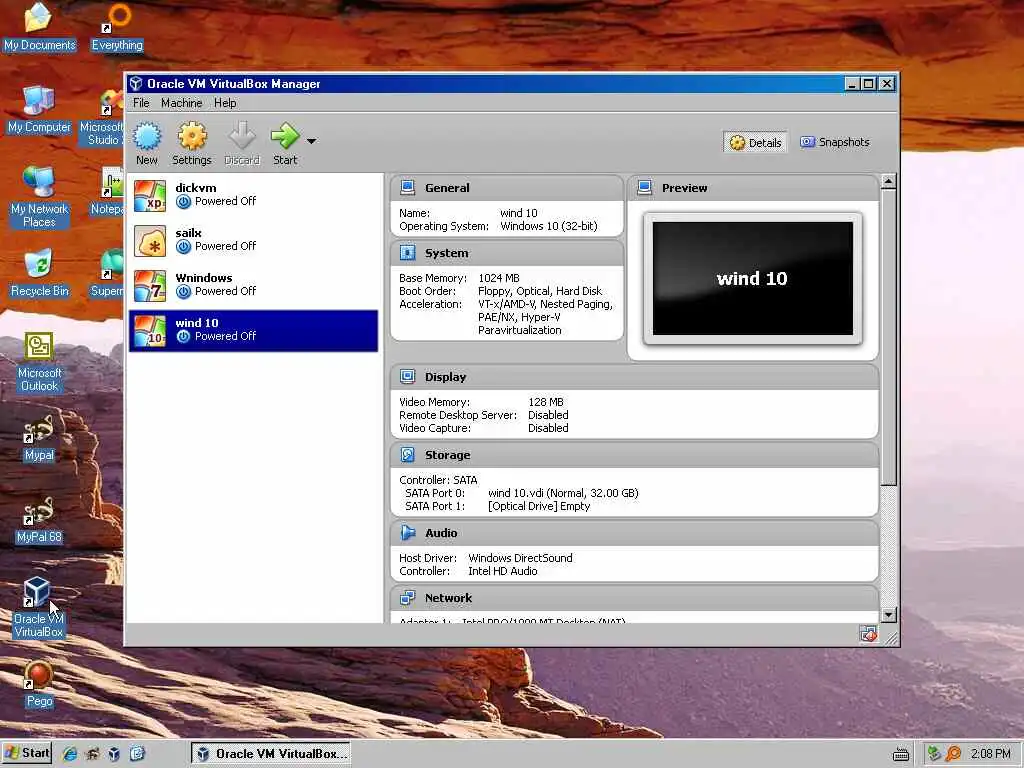This screenshot has height=768, width=1024.
Task: Click the clock showing 2:08 PM
Action: (990, 754)
